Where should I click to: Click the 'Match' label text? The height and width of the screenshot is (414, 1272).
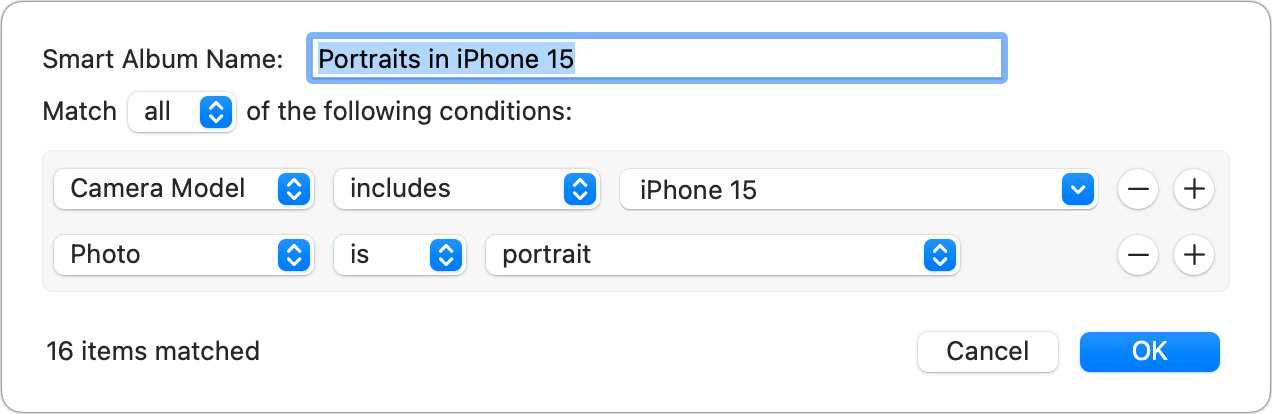pos(80,112)
